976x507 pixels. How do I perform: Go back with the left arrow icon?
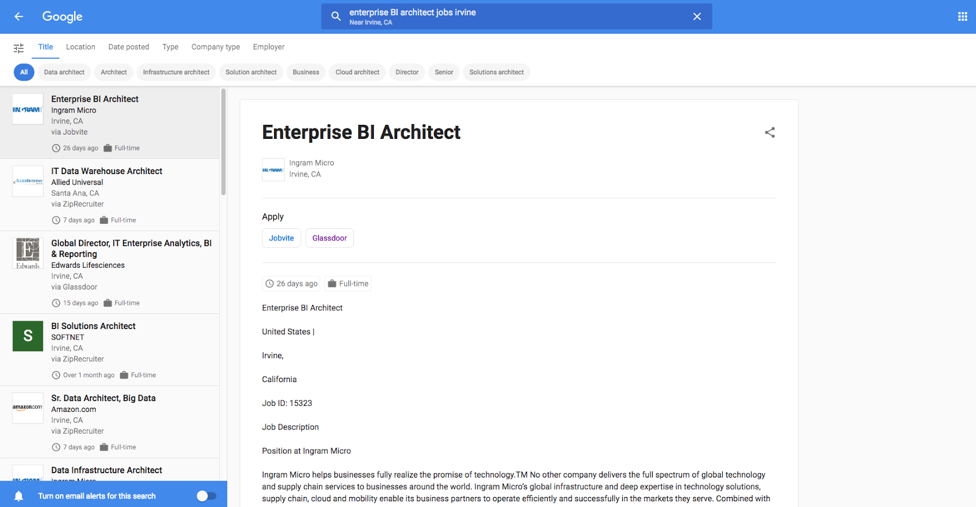tap(19, 17)
